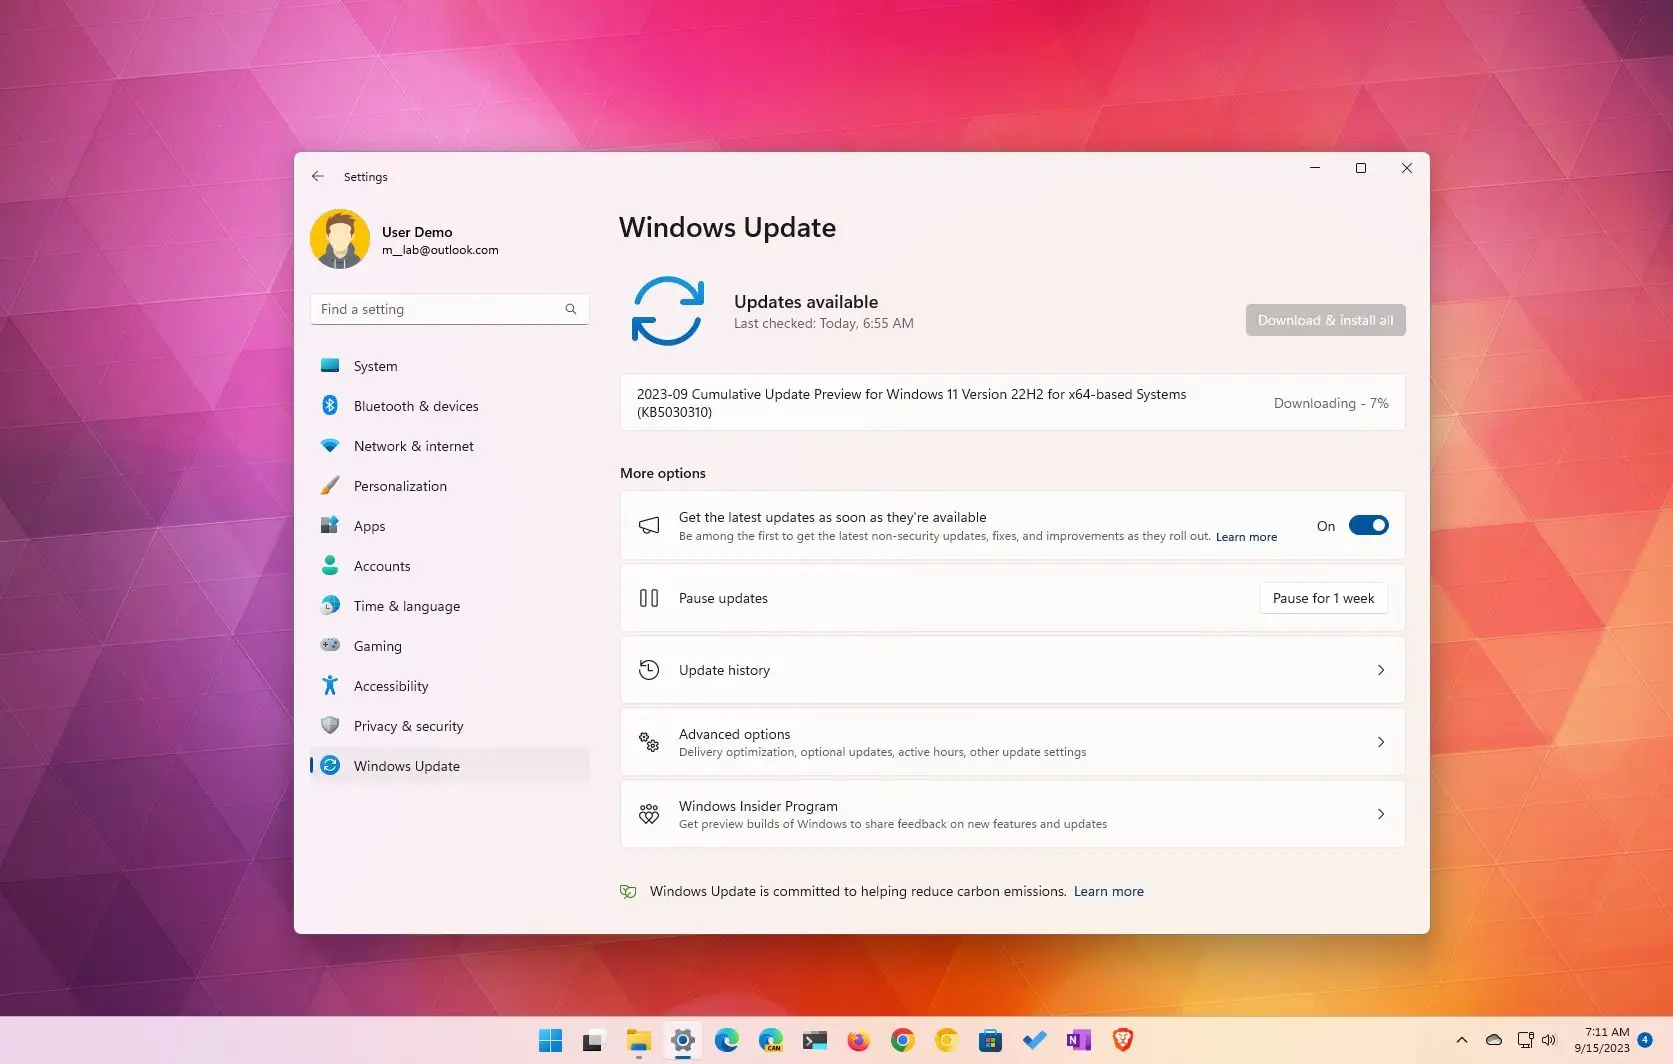
Task: Click the large update sync arrows icon
Action: (668, 311)
